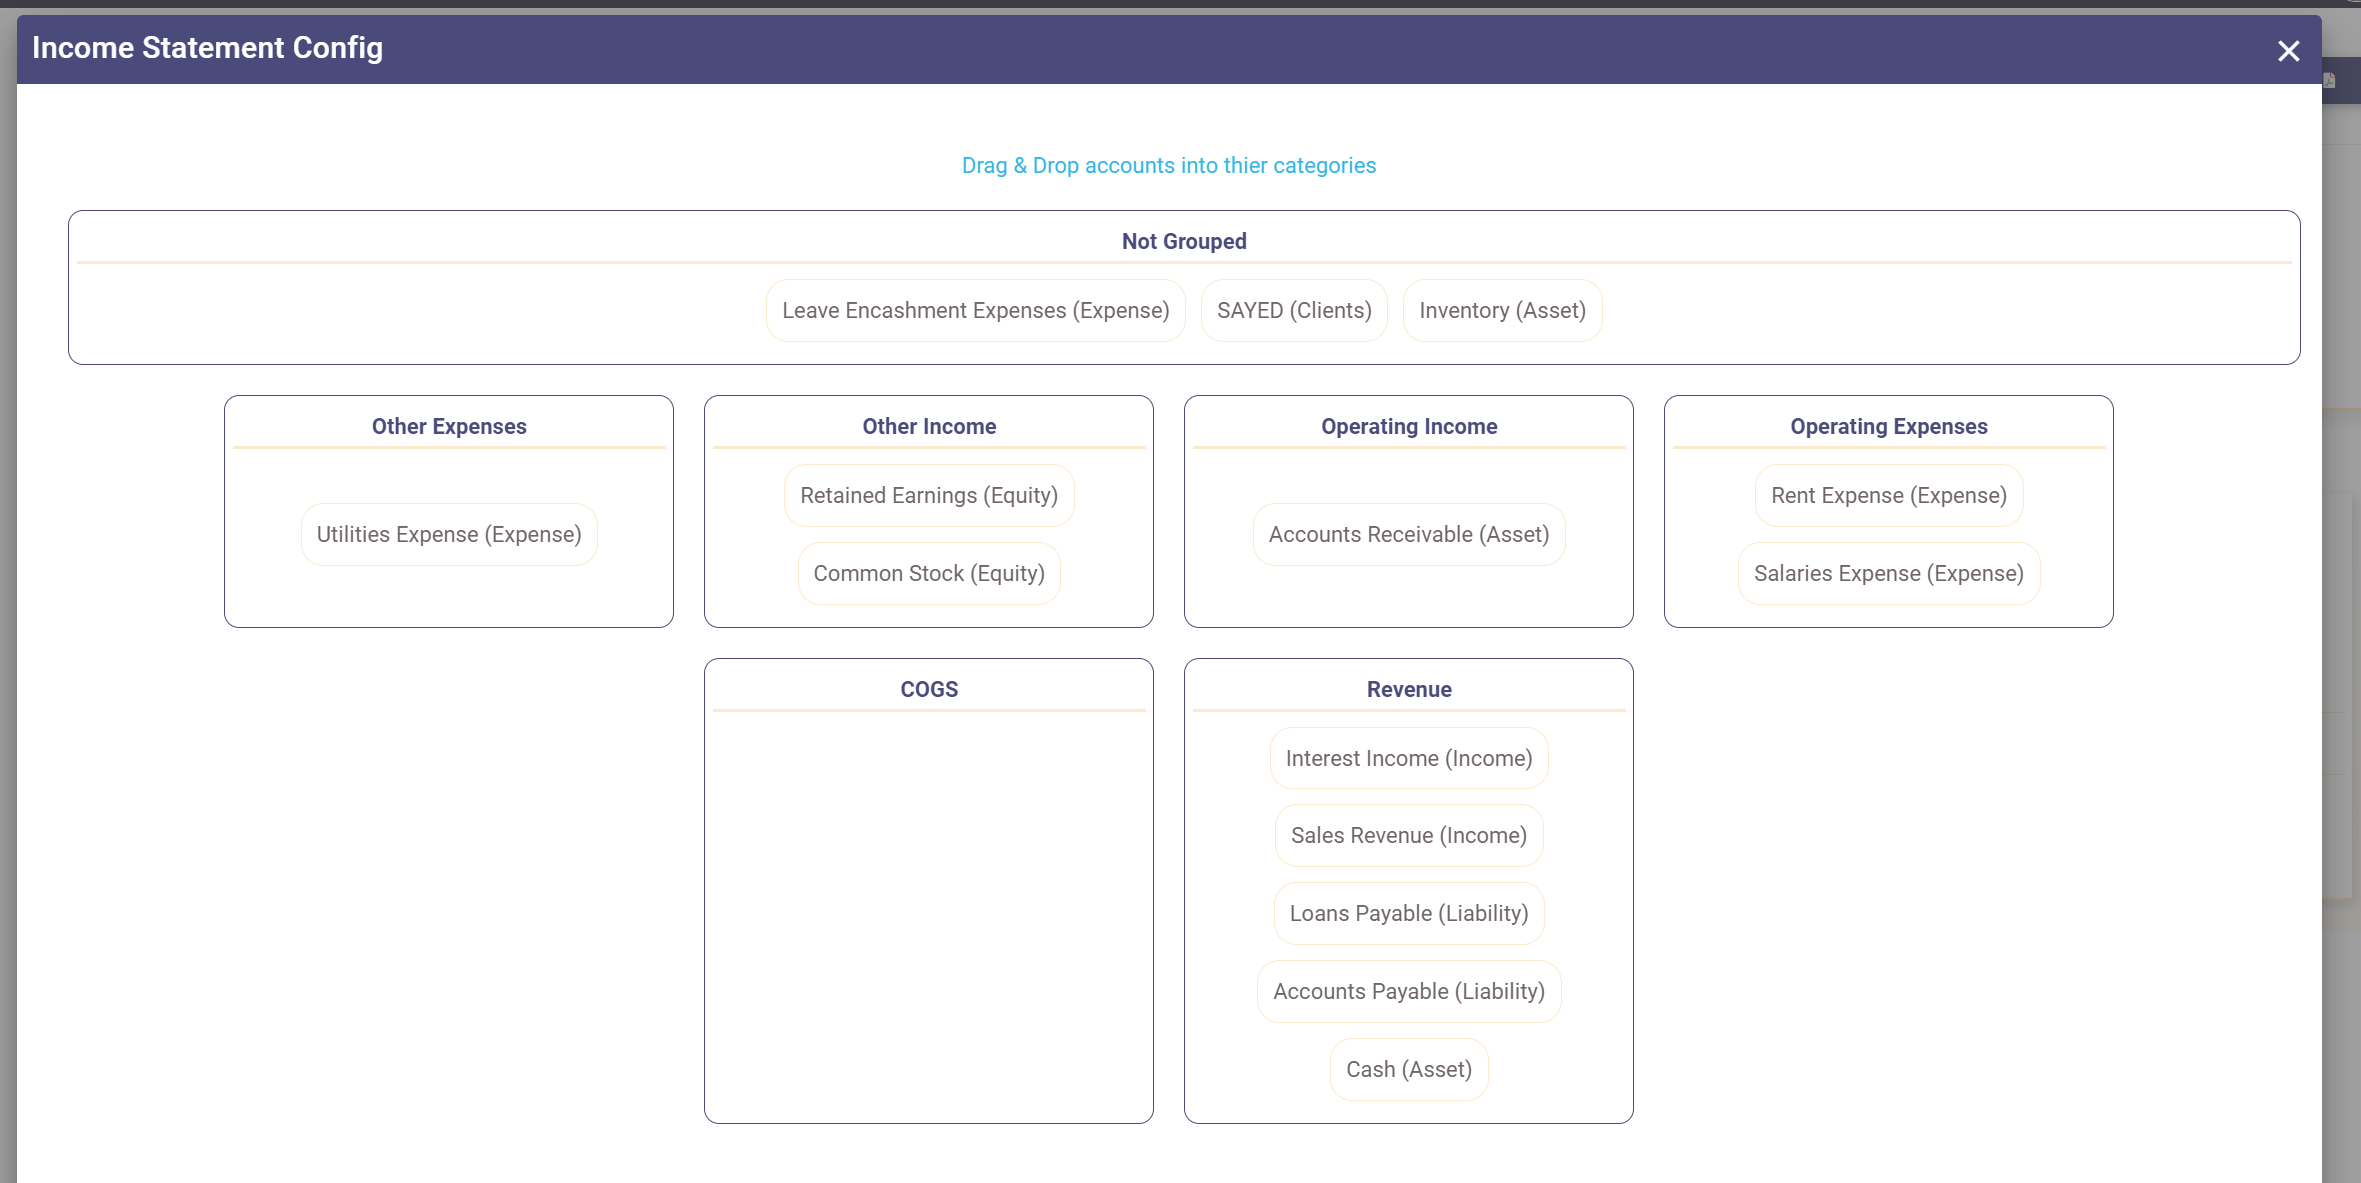Select the Sales Revenue (Income) chip

(1408, 836)
